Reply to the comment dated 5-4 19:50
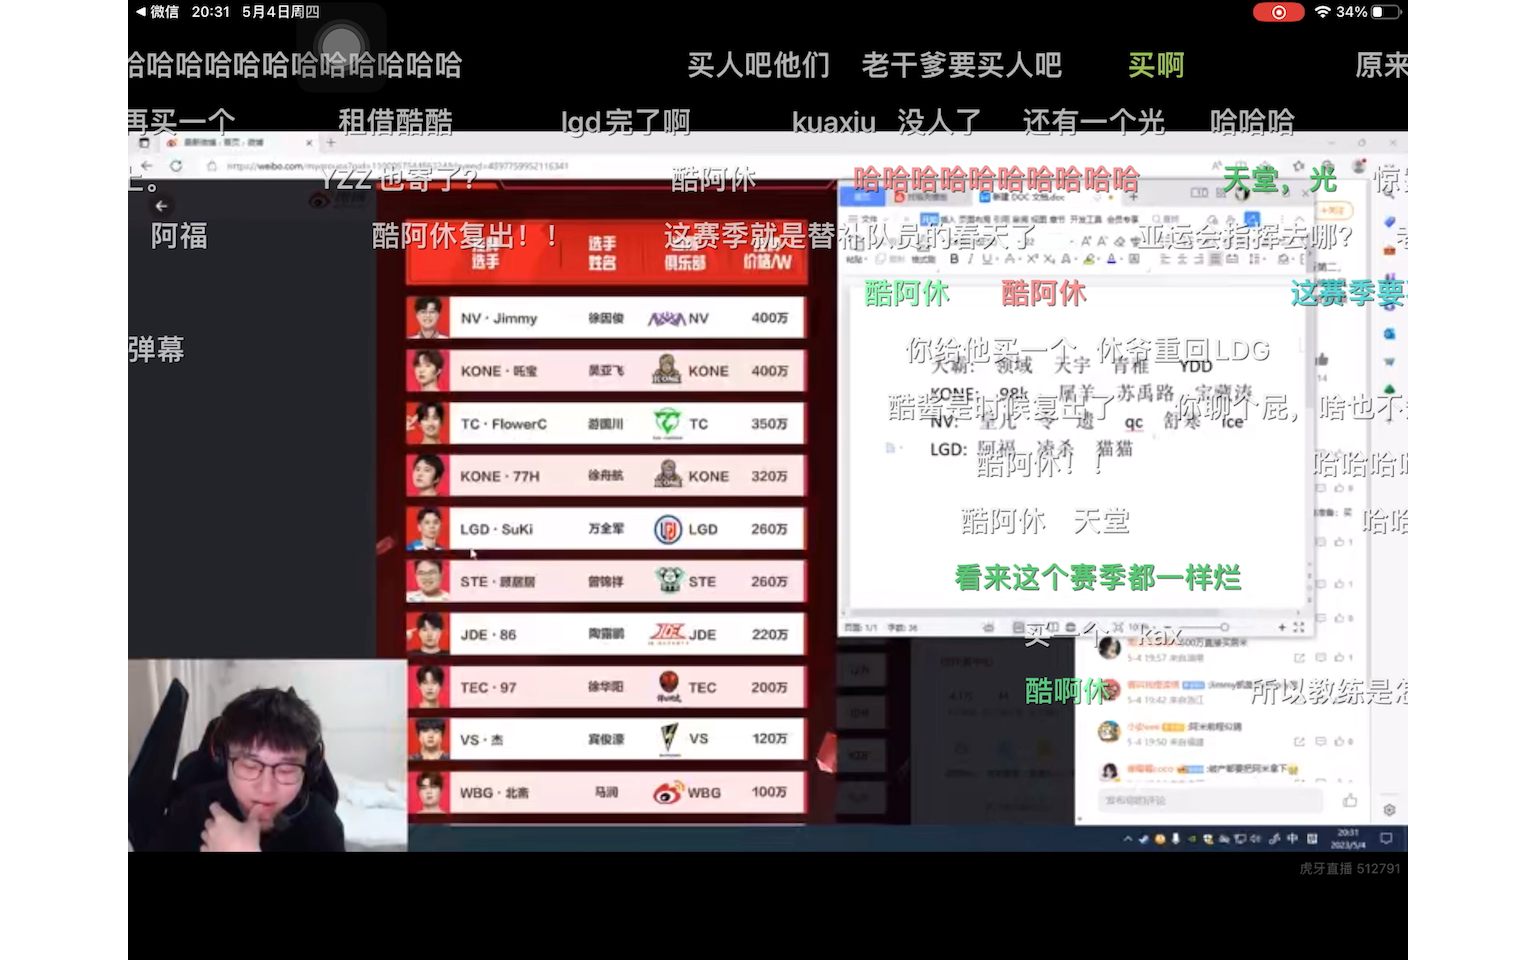This screenshot has height=960, width=1536. 1321,742
